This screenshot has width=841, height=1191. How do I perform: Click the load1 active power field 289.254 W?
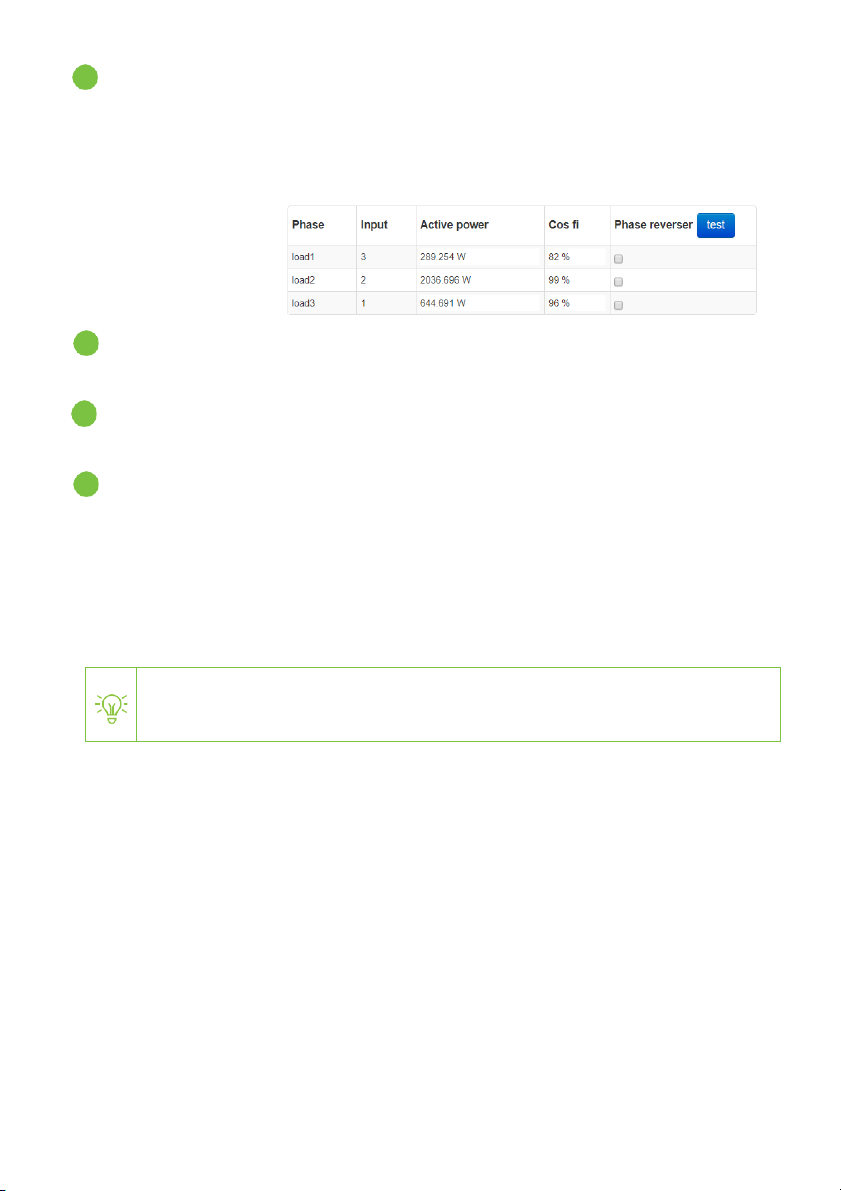click(x=479, y=257)
